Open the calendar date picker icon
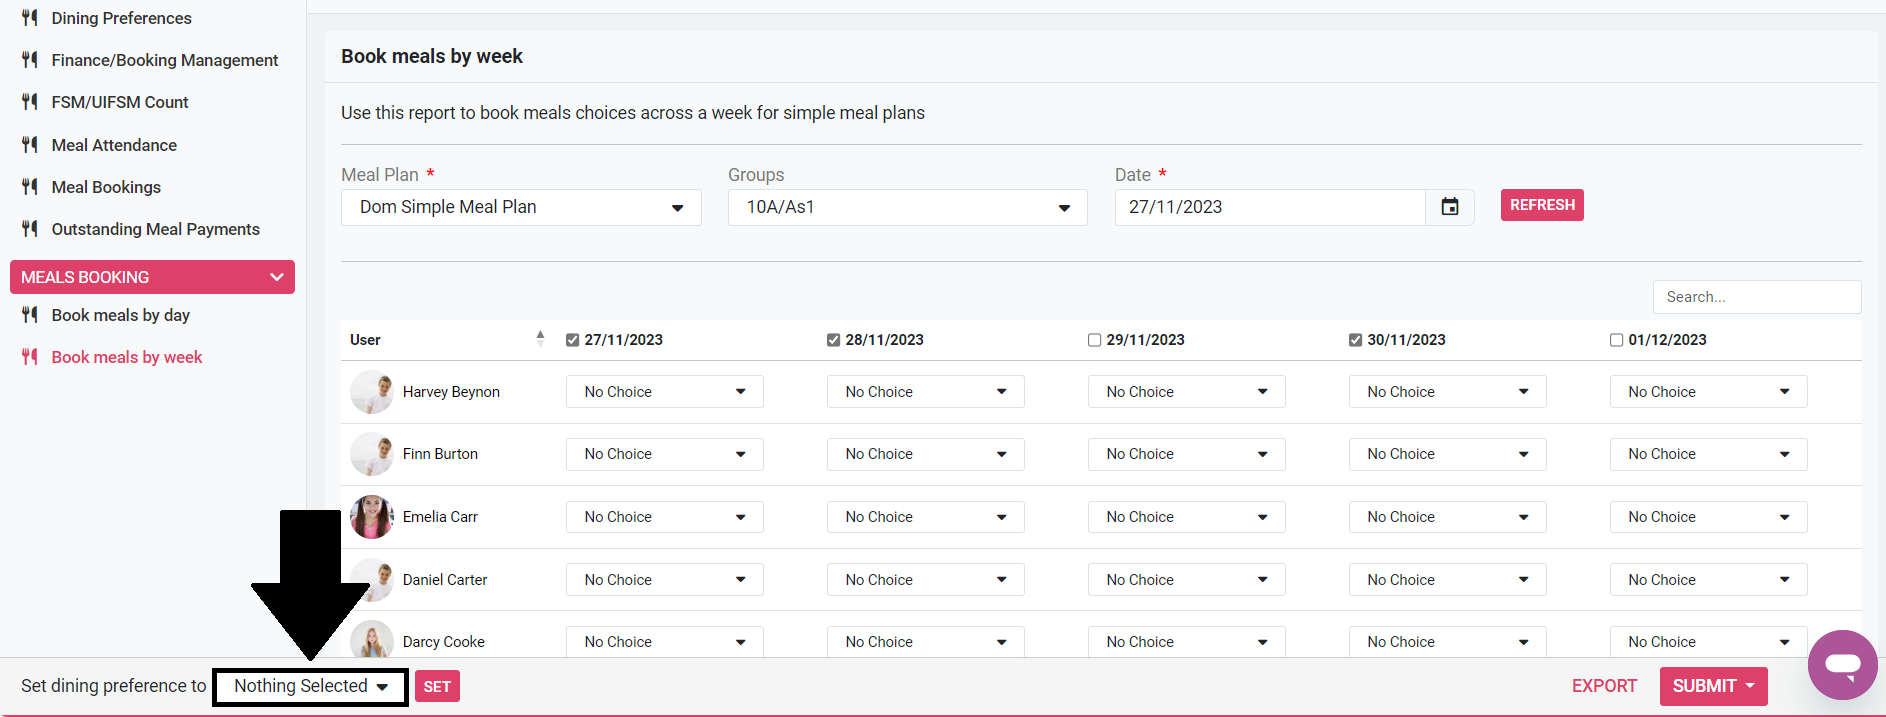The width and height of the screenshot is (1886, 717). coord(1449,207)
